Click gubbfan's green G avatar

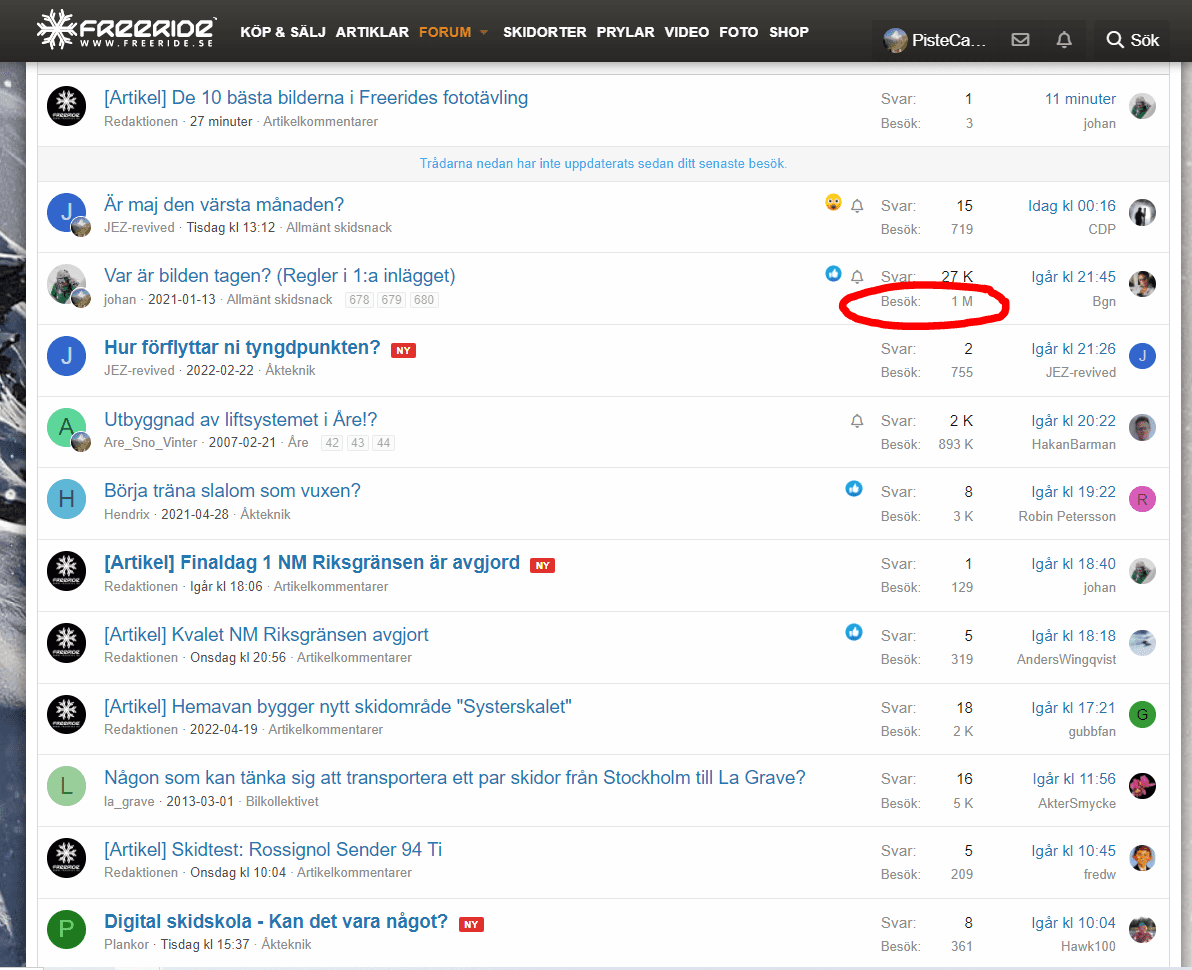(1142, 714)
